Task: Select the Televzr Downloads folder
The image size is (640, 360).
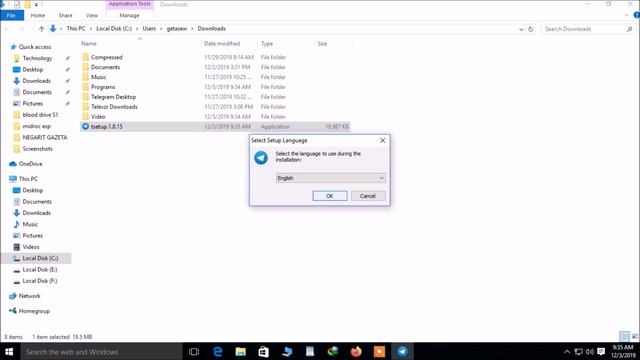Action: 114,107
